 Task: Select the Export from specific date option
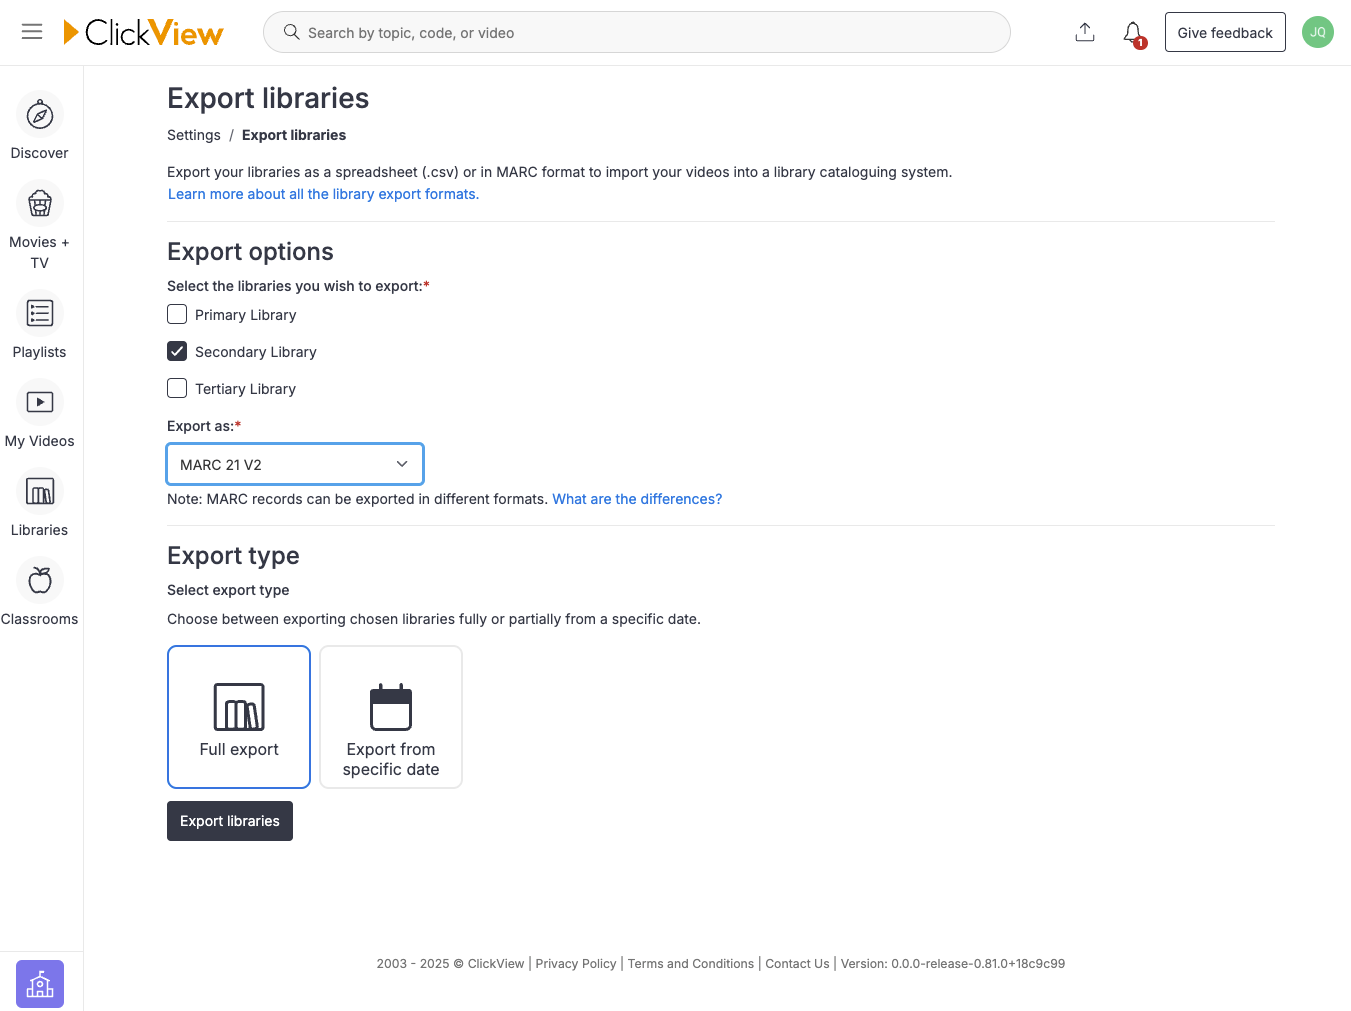pos(390,717)
